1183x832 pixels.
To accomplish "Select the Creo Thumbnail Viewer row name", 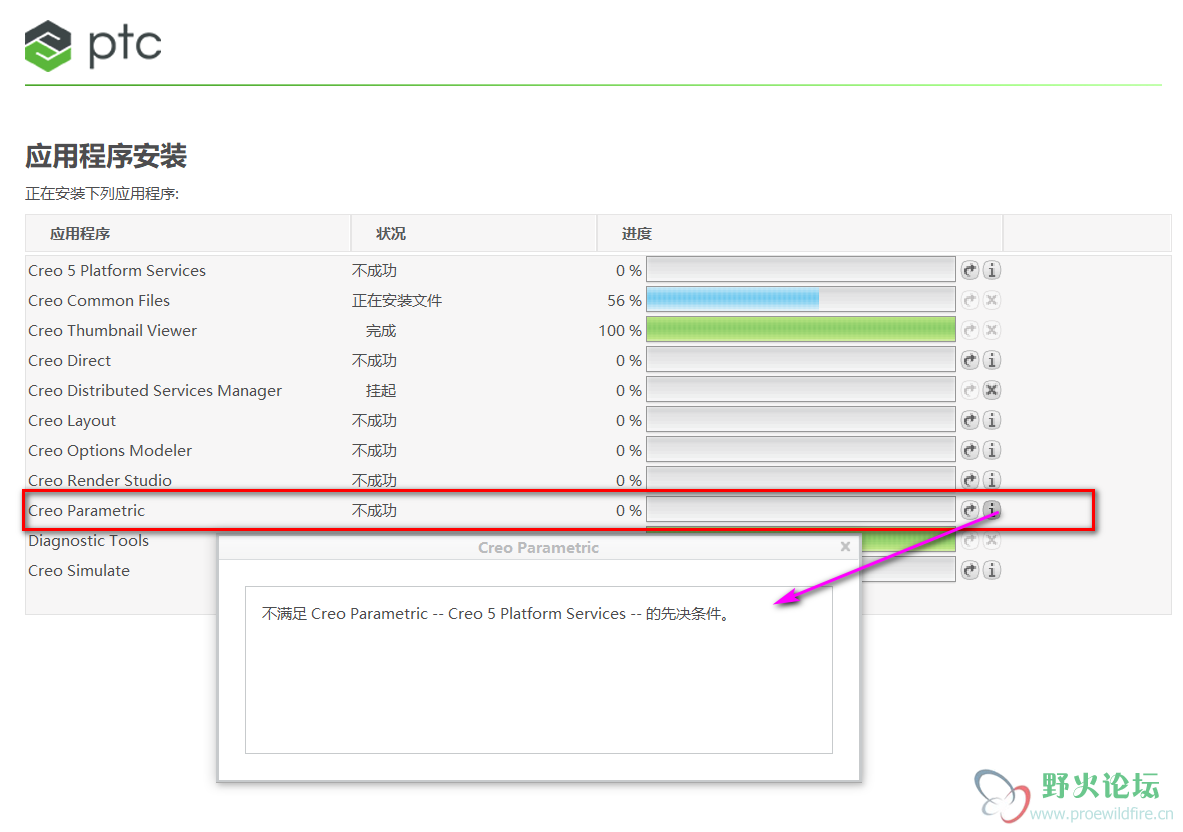I will [x=112, y=330].
